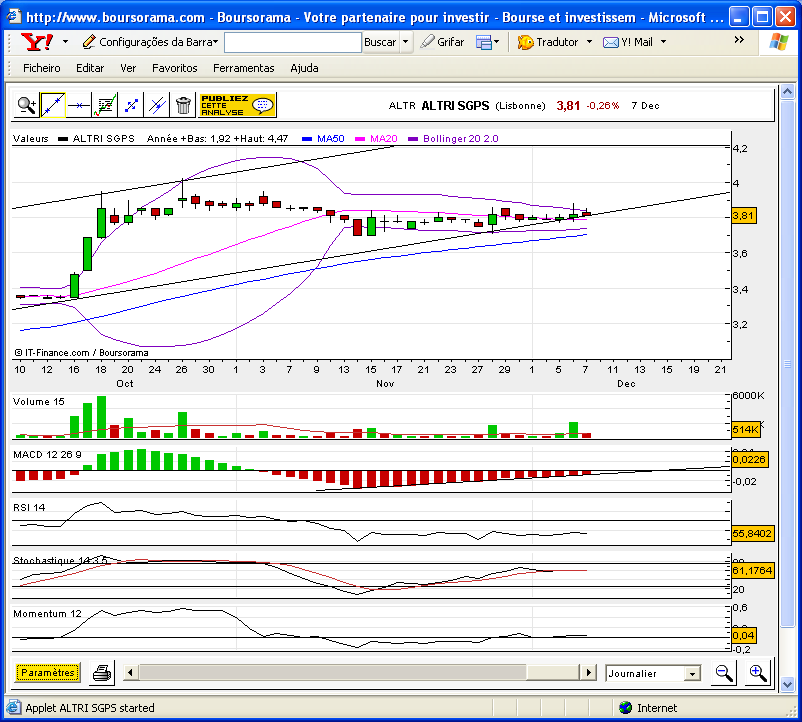Click the RSI 14 panel label

tap(29, 507)
